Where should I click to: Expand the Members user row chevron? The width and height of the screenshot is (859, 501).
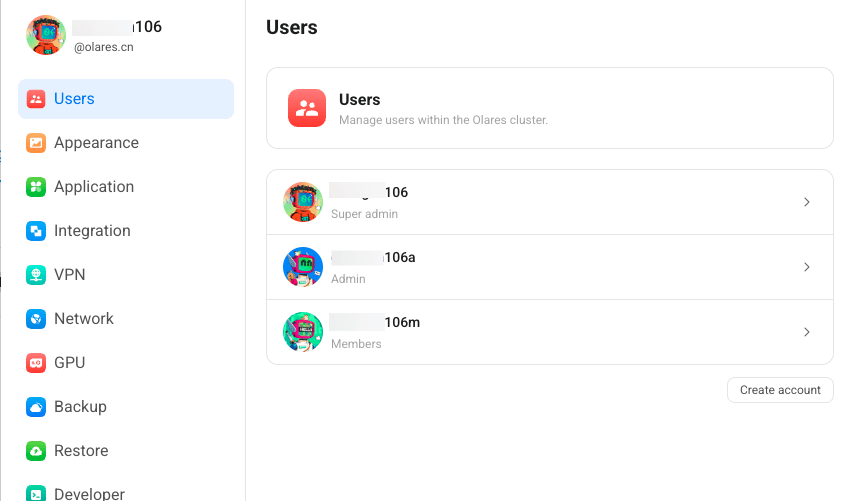(807, 332)
